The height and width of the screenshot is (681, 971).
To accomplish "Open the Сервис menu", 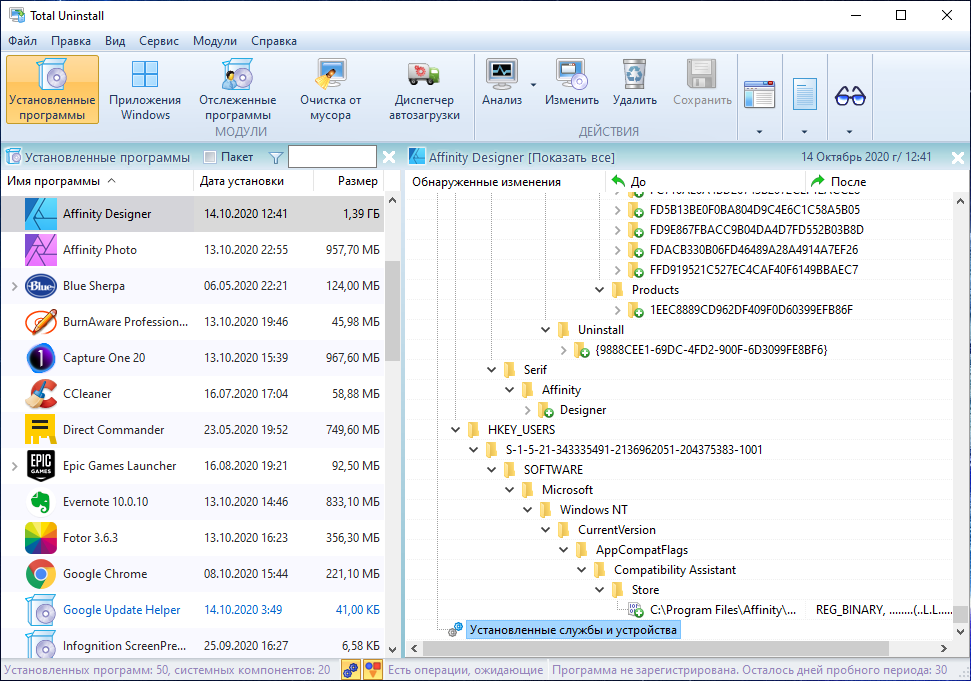I will 159,41.
